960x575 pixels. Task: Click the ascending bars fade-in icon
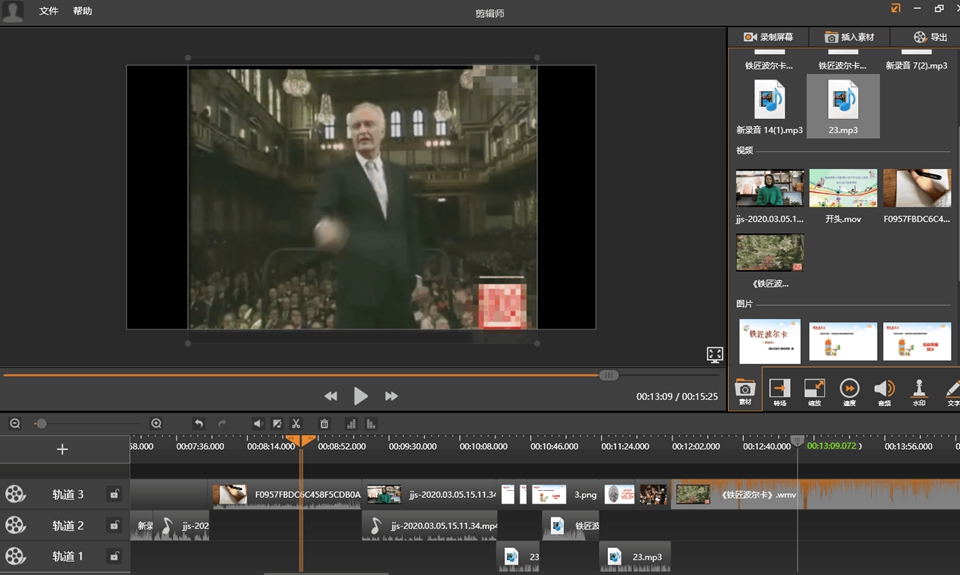coord(351,423)
